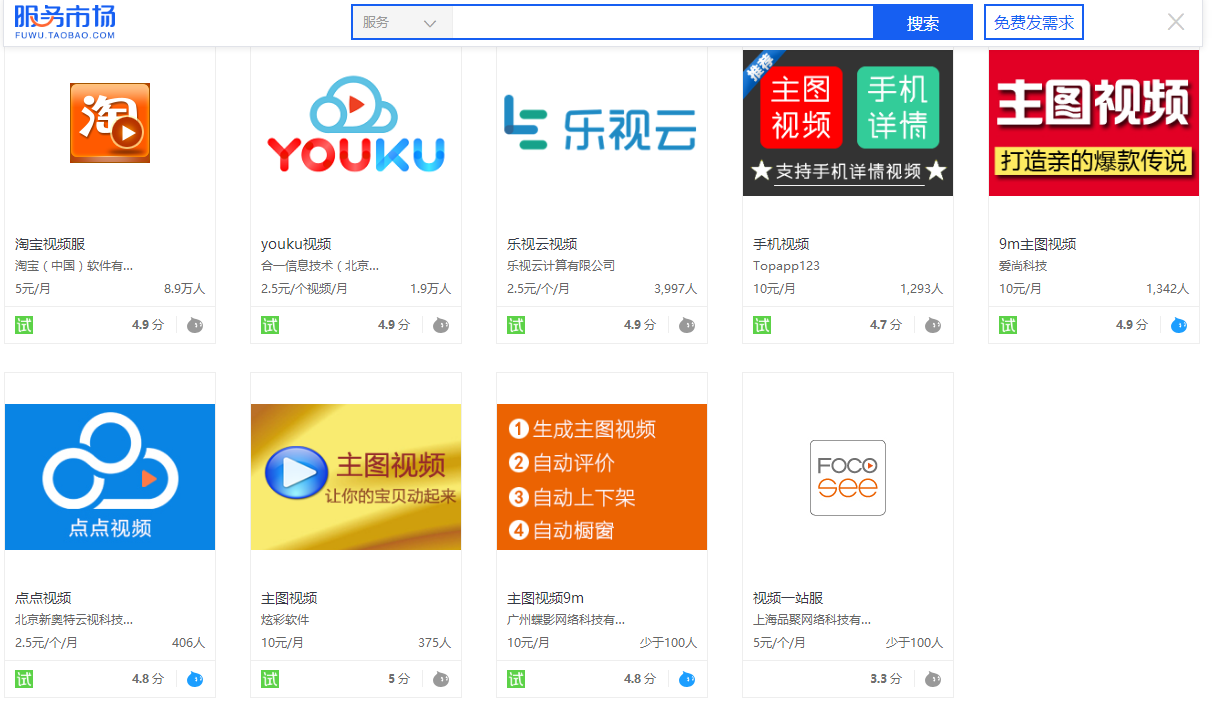Click Wangwang icon on 乐视云视频 card
Image resolution: width=1212 pixels, height=710 pixels.
687,325
